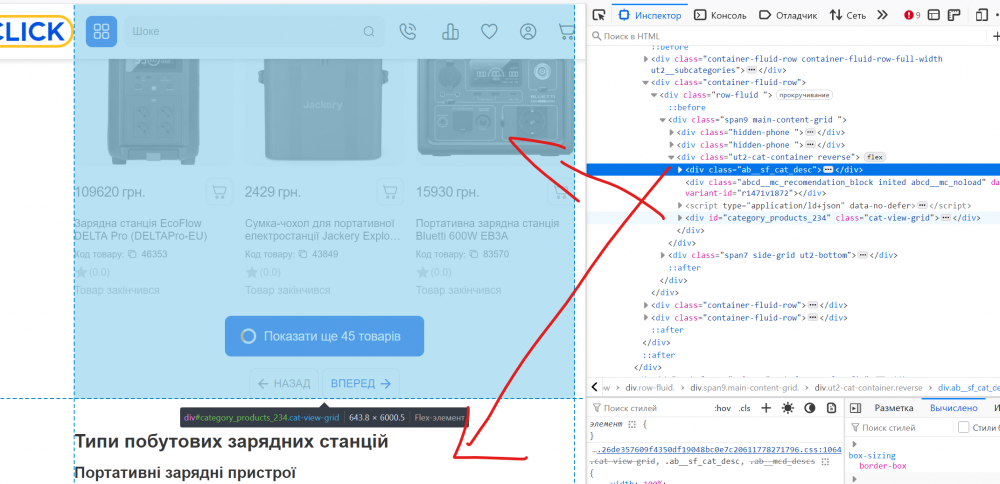
Task: Open the wishlist heart icon
Action: click(x=489, y=32)
